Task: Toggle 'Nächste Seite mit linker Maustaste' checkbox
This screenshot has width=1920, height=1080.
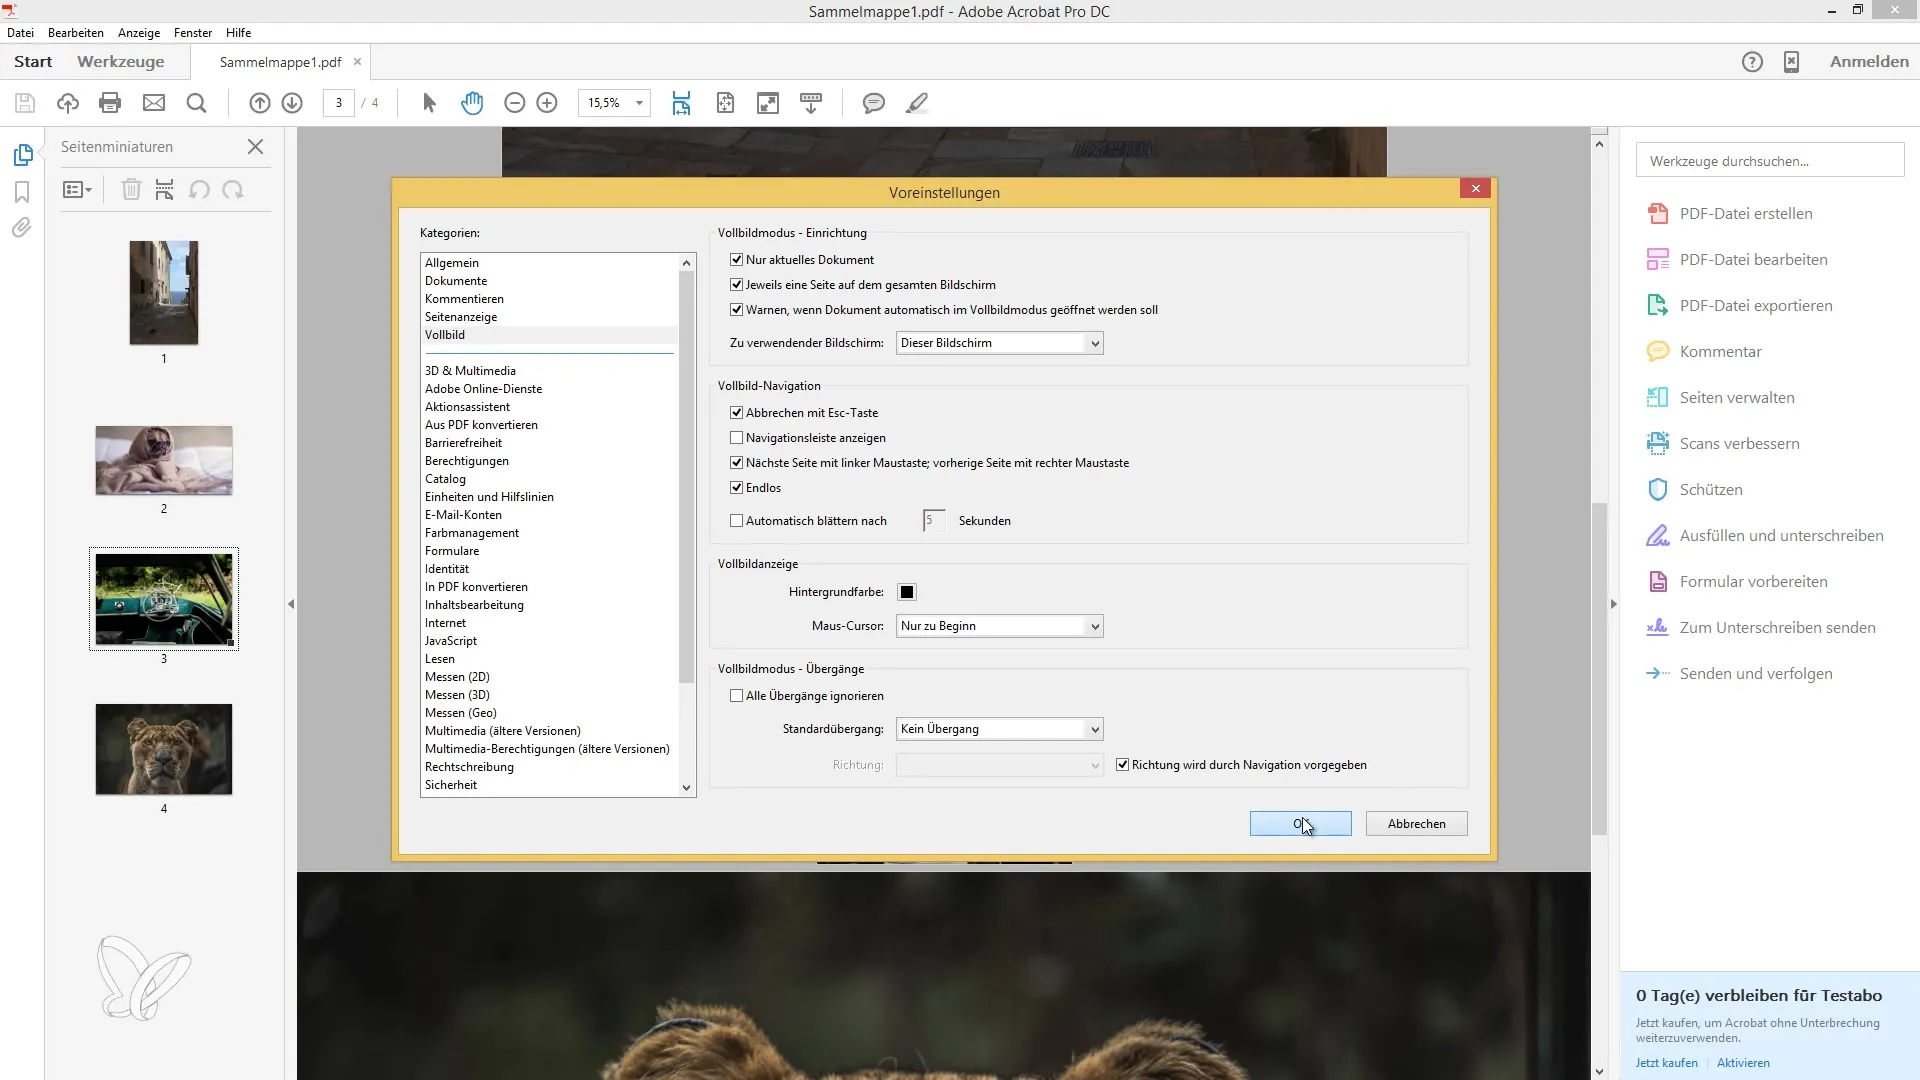Action: [737, 463]
